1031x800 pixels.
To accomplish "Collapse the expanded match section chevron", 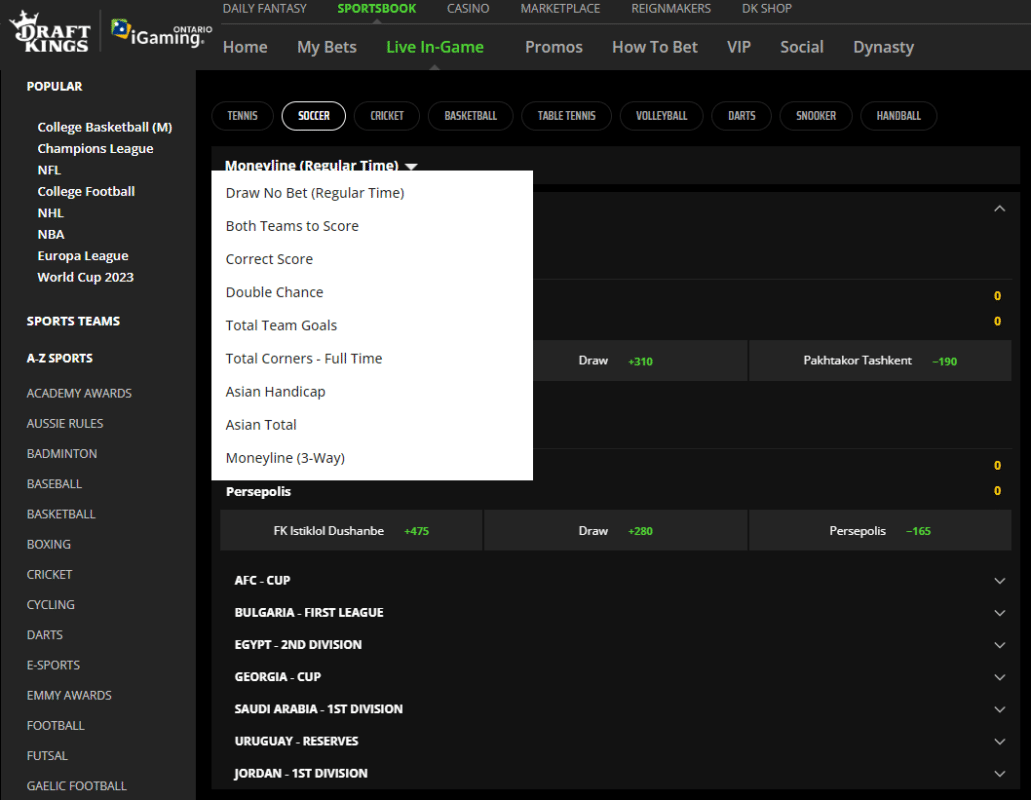I will 999,208.
